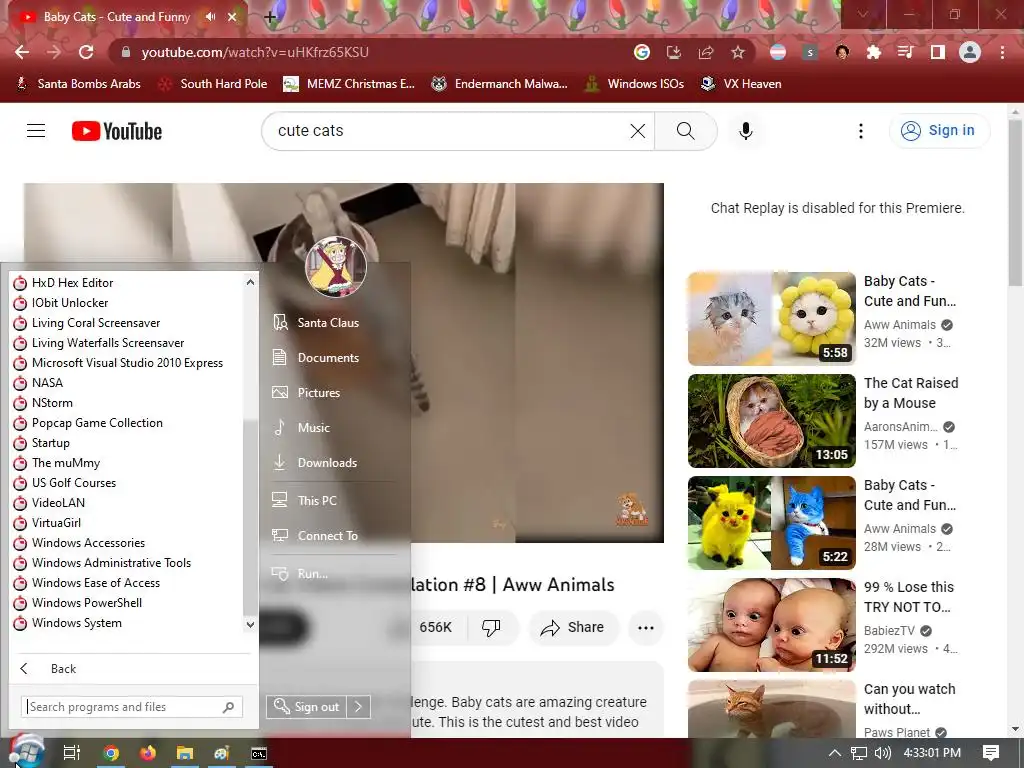This screenshot has height=768, width=1024.
Task: Open the volume tray icon
Action: pyautogui.click(x=882, y=753)
